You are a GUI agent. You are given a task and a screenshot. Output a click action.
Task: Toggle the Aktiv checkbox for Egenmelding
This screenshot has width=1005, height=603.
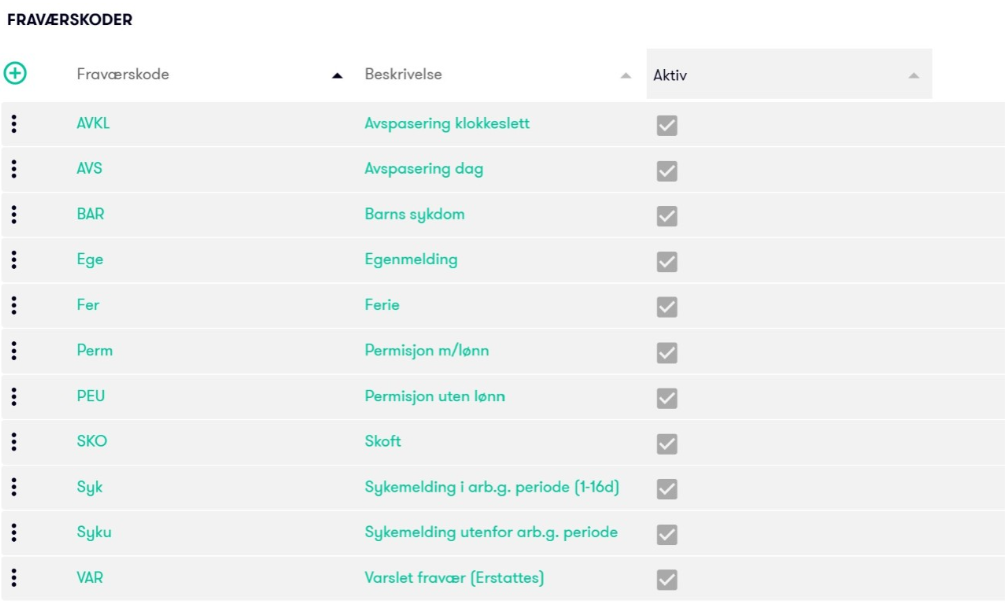667,261
